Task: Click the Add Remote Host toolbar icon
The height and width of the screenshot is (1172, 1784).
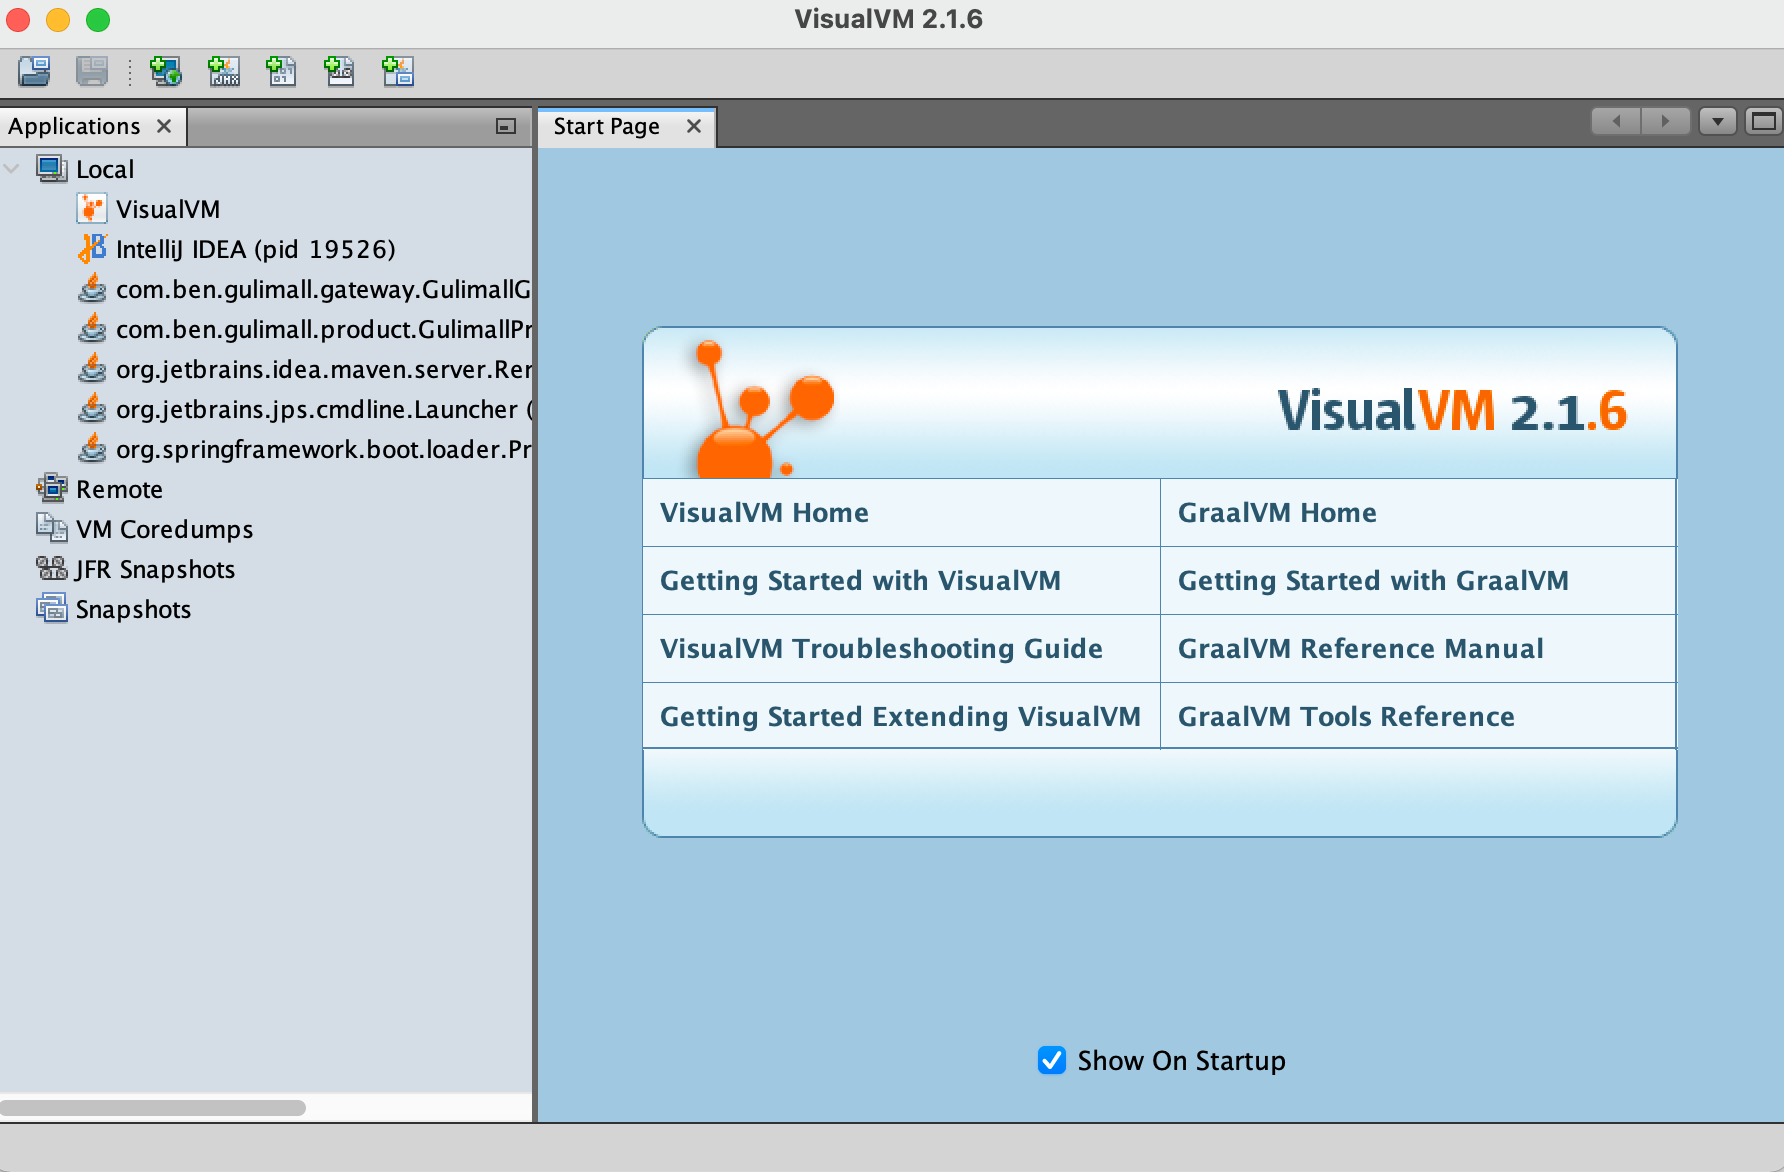Action: tap(165, 72)
